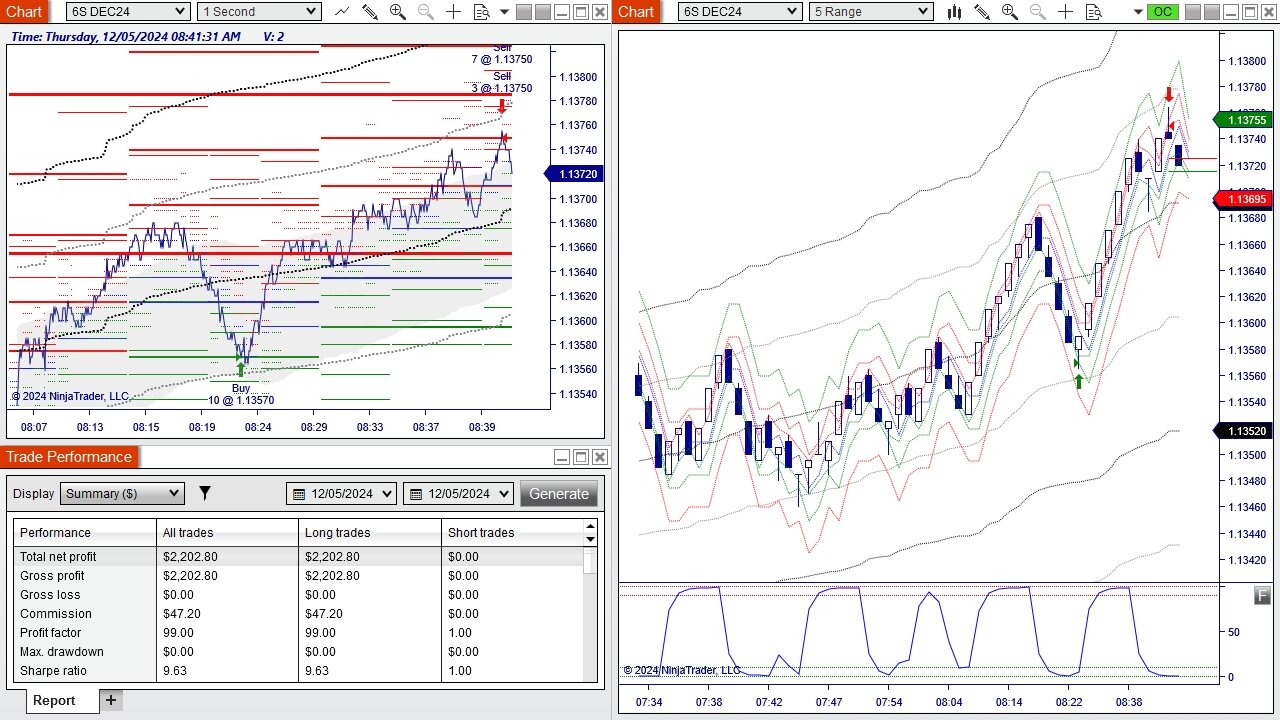
Task: Click the performance table scroll up arrow
Action: pyautogui.click(x=590, y=526)
